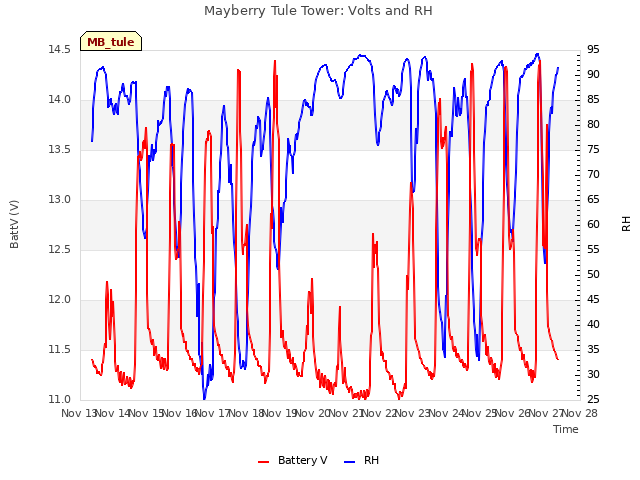The image size is (640, 480).
Task: Click the 45 right axis value
Action: tap(593, 300)
